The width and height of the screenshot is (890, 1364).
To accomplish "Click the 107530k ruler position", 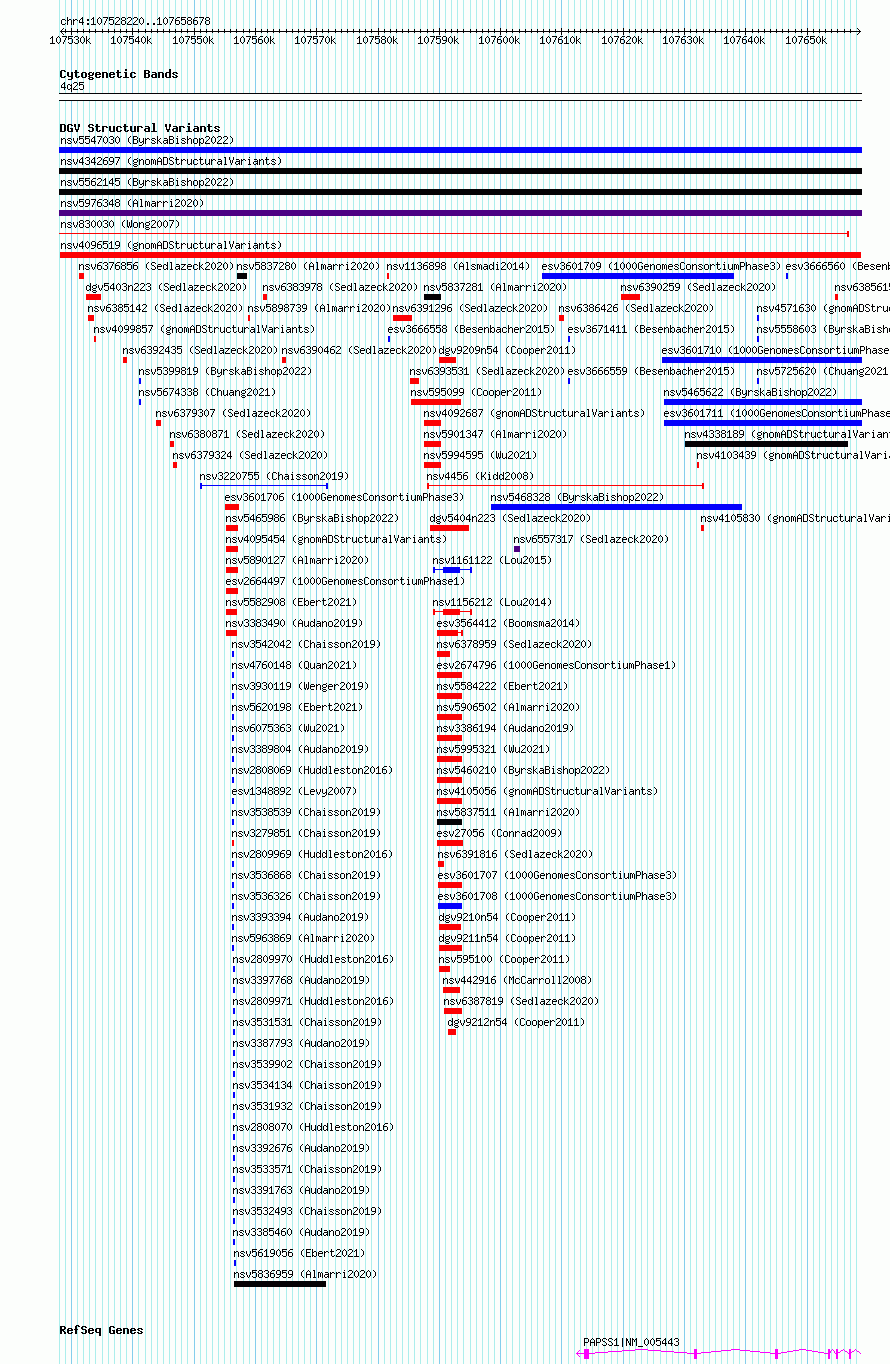I will (x=70, y=40).
